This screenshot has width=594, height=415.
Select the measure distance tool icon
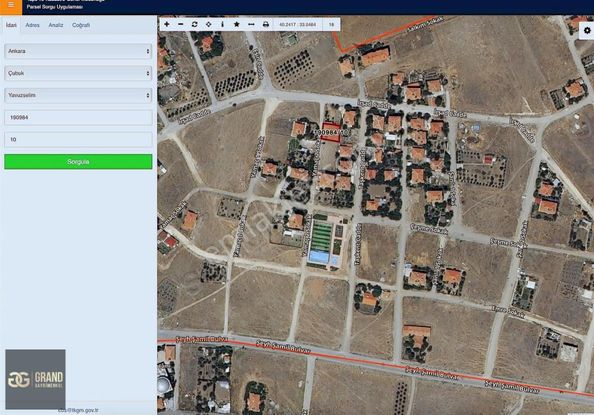pos(251,24)
